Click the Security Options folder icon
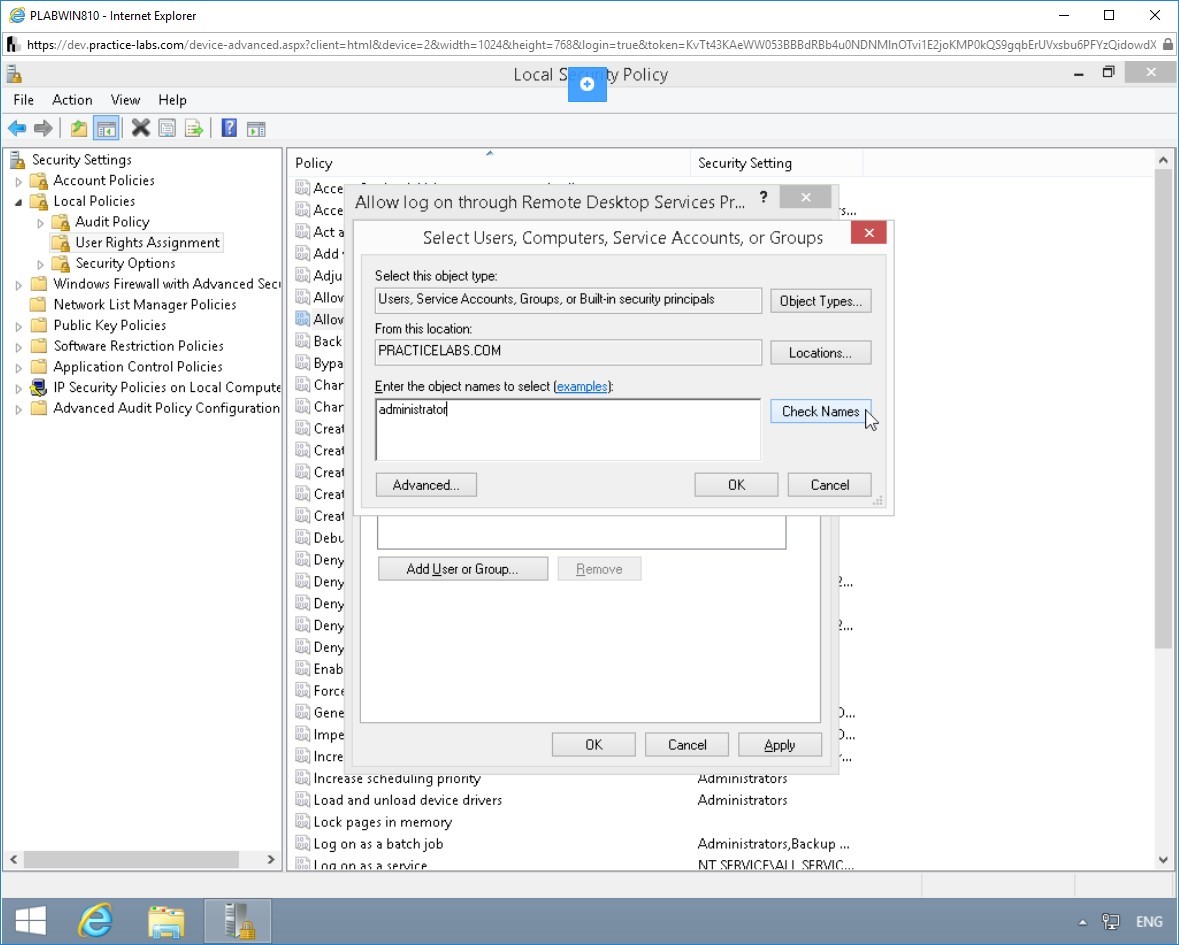 pyautogui.click(x=60, y=263)
